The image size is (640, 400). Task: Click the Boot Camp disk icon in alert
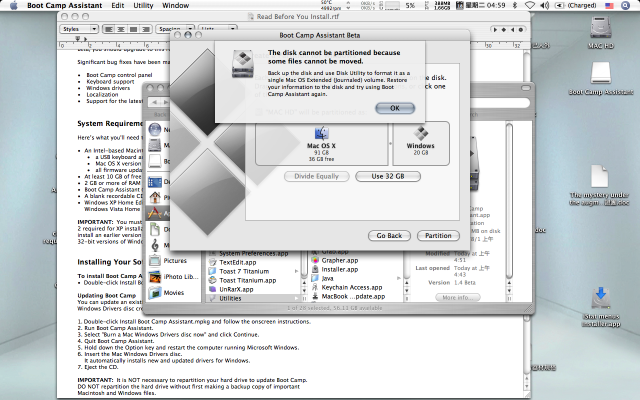[243, 64]
